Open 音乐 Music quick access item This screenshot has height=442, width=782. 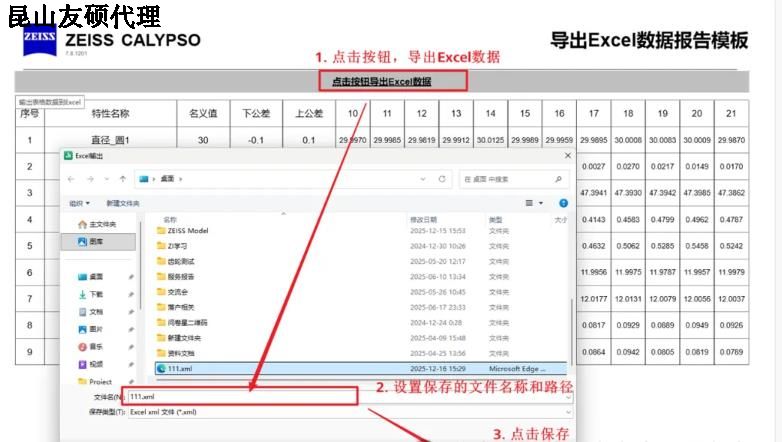[96, 346]
